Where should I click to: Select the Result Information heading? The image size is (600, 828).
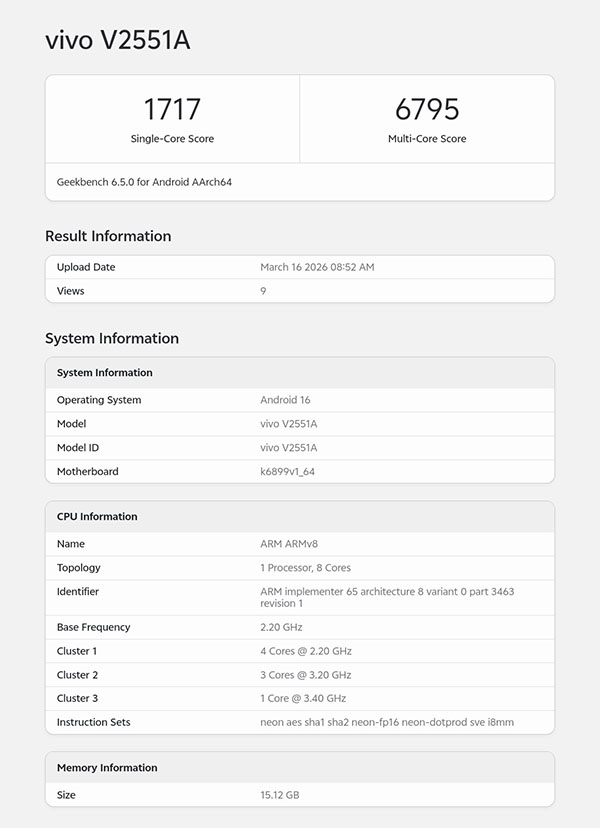pyautogui.click(x=108, y=236)
